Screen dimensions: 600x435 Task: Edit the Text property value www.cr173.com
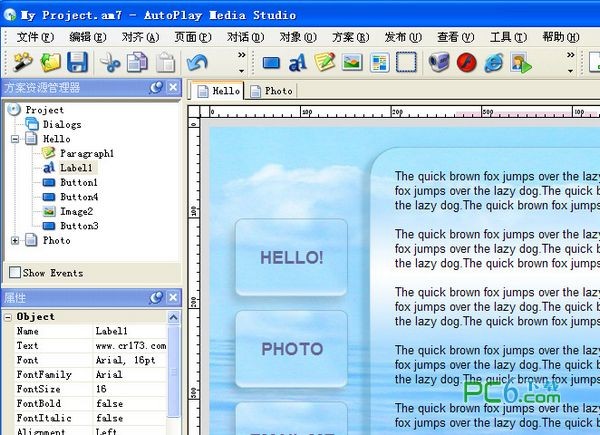[x=130, y=346]
